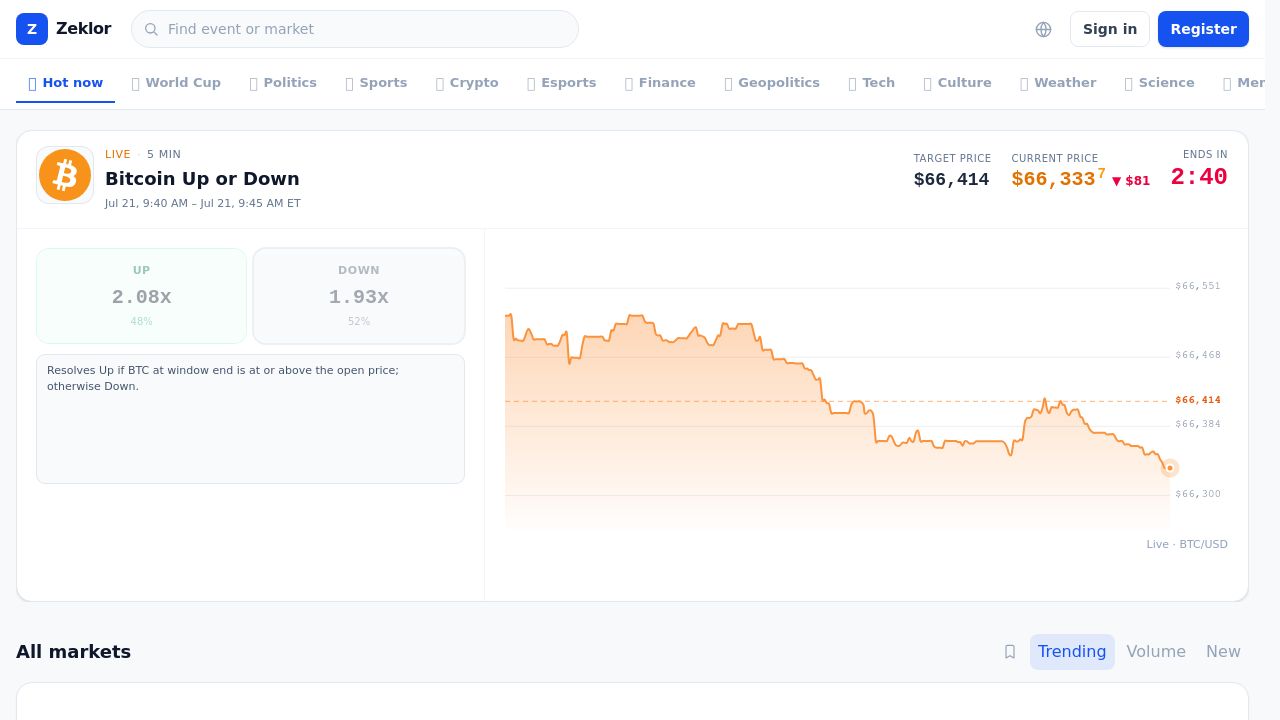Open the language globe icon

(1043, 29)
